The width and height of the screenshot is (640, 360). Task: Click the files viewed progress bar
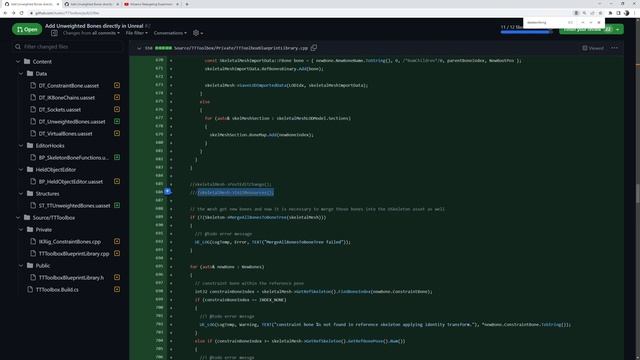527,32
